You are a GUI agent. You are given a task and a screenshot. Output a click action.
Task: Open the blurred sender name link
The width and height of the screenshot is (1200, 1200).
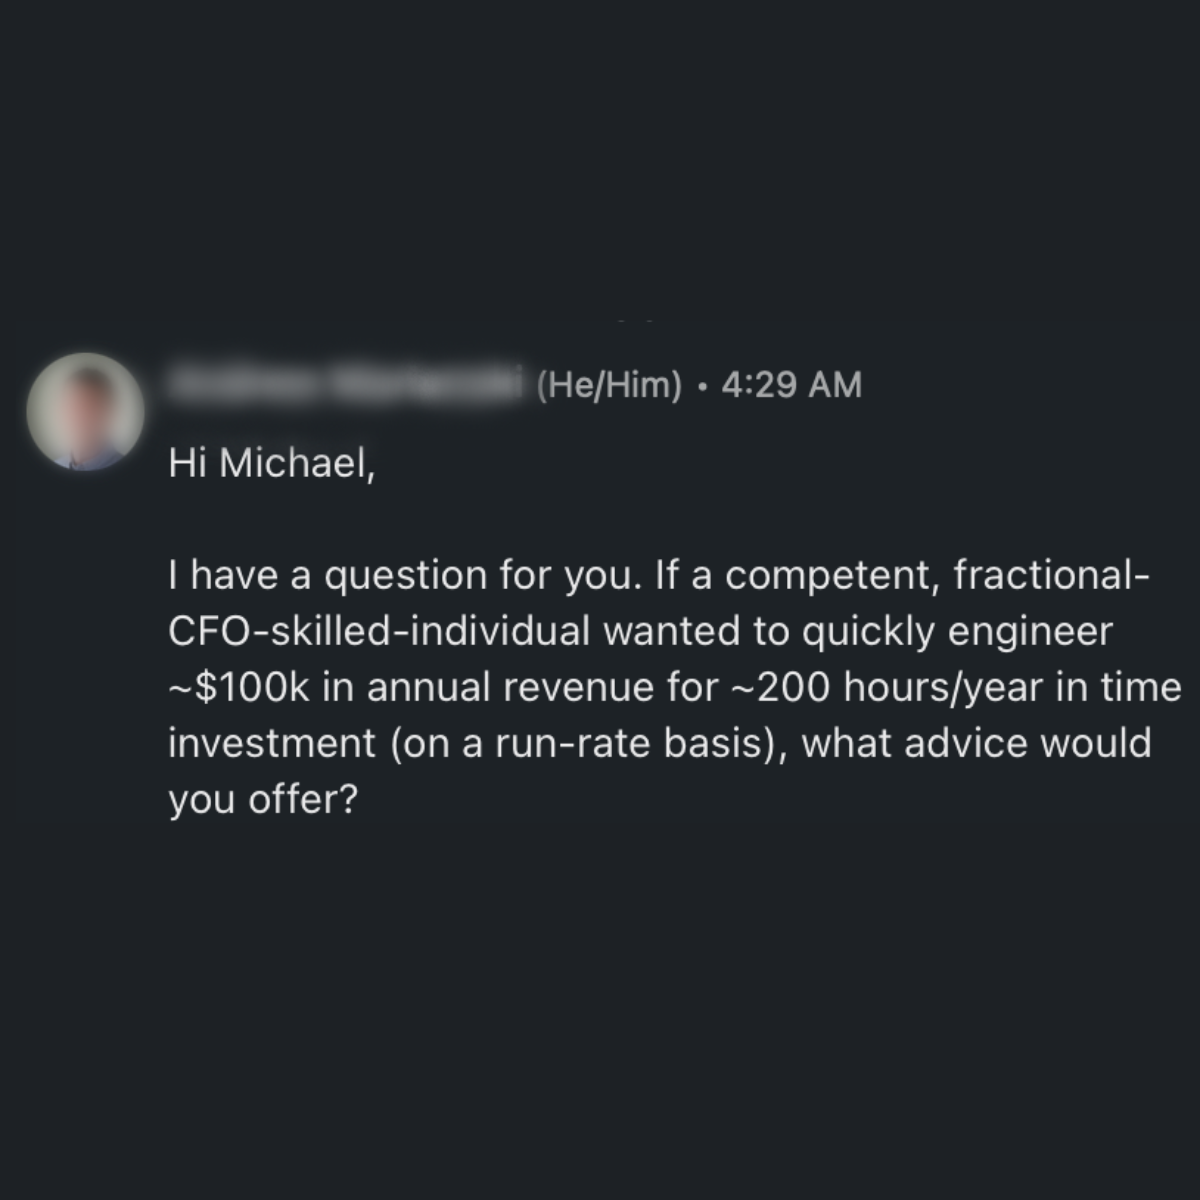point(347,384)
